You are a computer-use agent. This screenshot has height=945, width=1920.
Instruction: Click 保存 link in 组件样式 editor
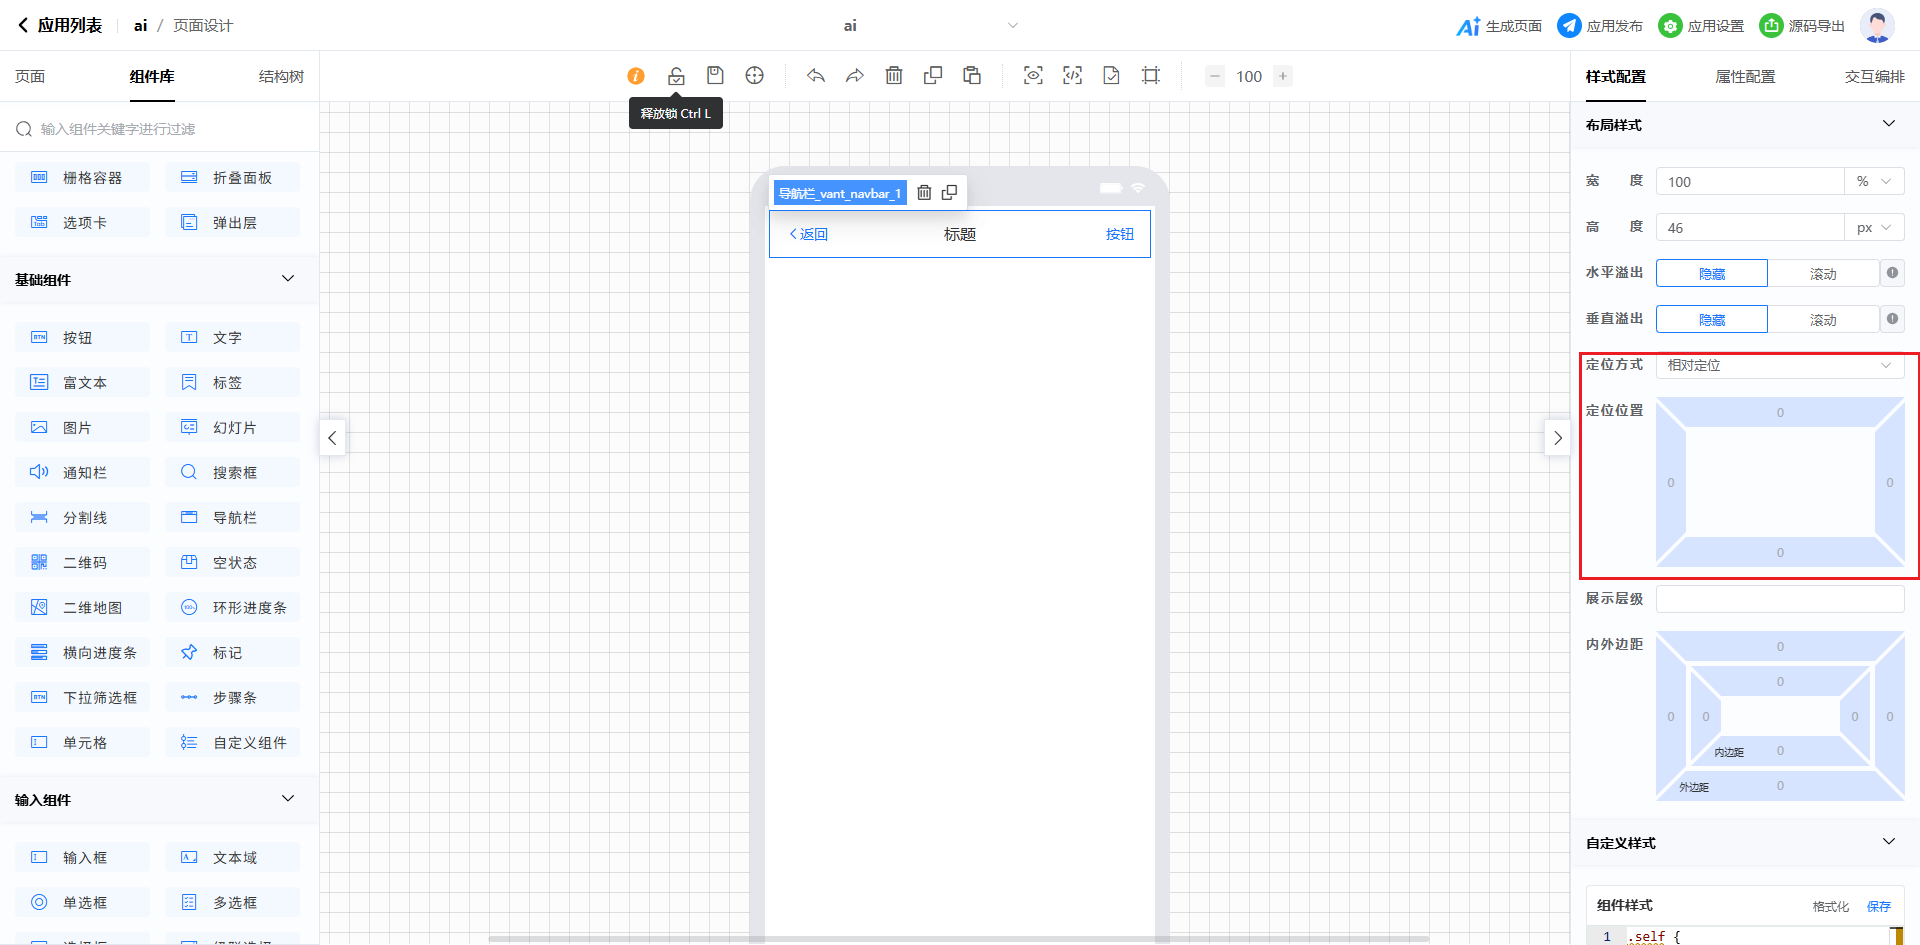1878,906
